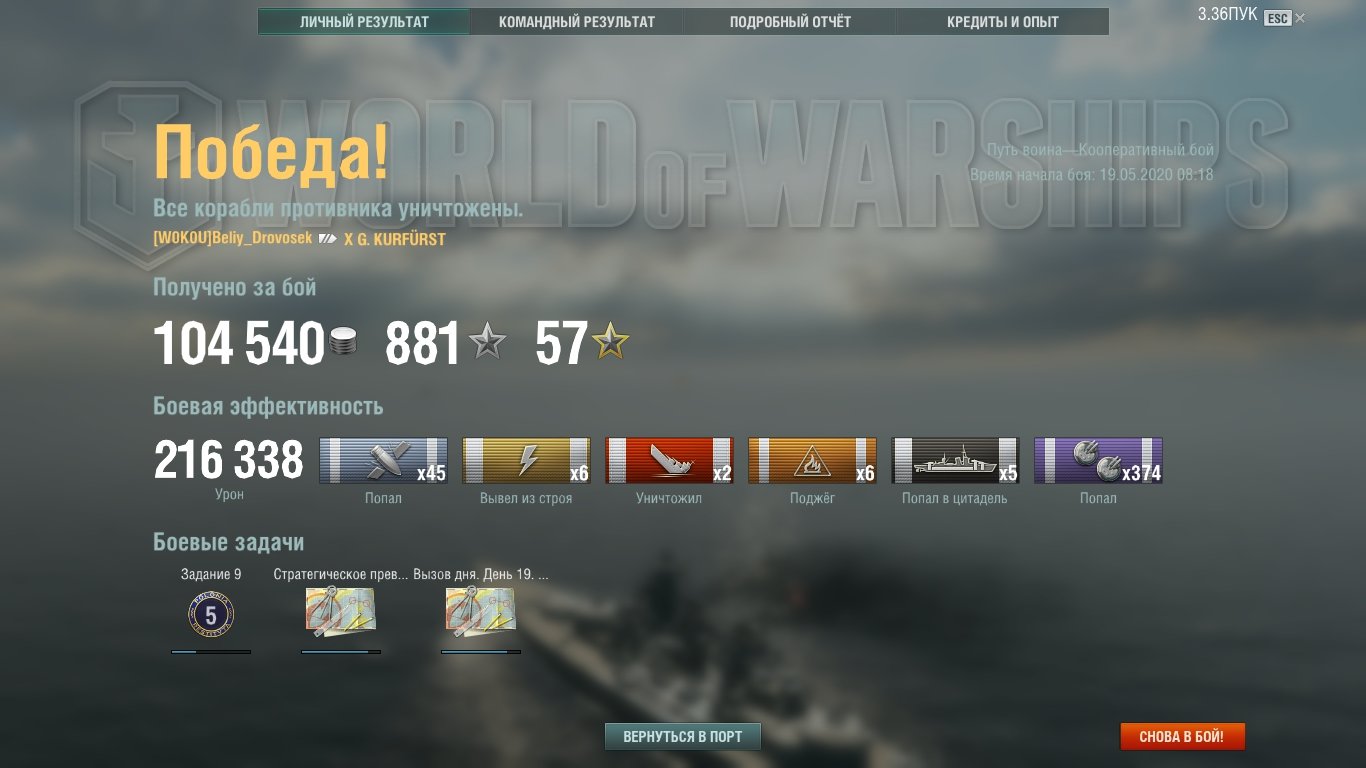The width and height of the screenshot is (1366, 768).
Task: Switch to the Командный результат tab
Action: (x=576, y=22)
